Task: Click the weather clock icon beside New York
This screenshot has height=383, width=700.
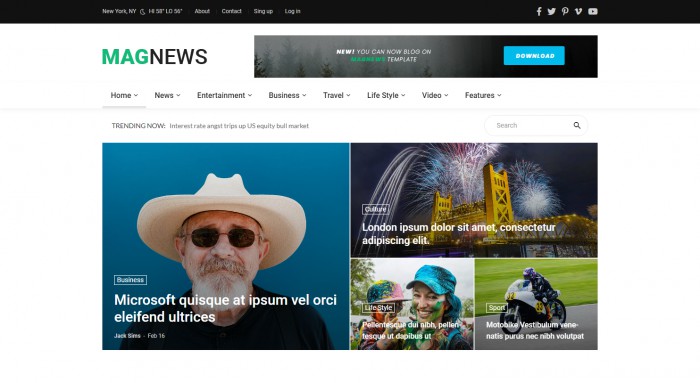Action: (x=142, y=12)
